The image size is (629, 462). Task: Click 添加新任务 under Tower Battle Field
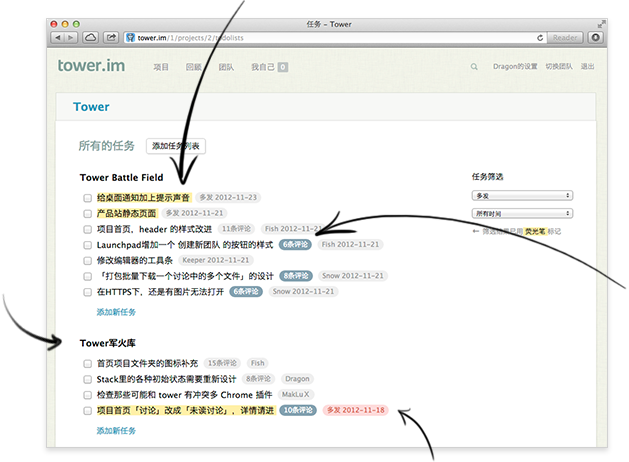[x=116, y=312]
